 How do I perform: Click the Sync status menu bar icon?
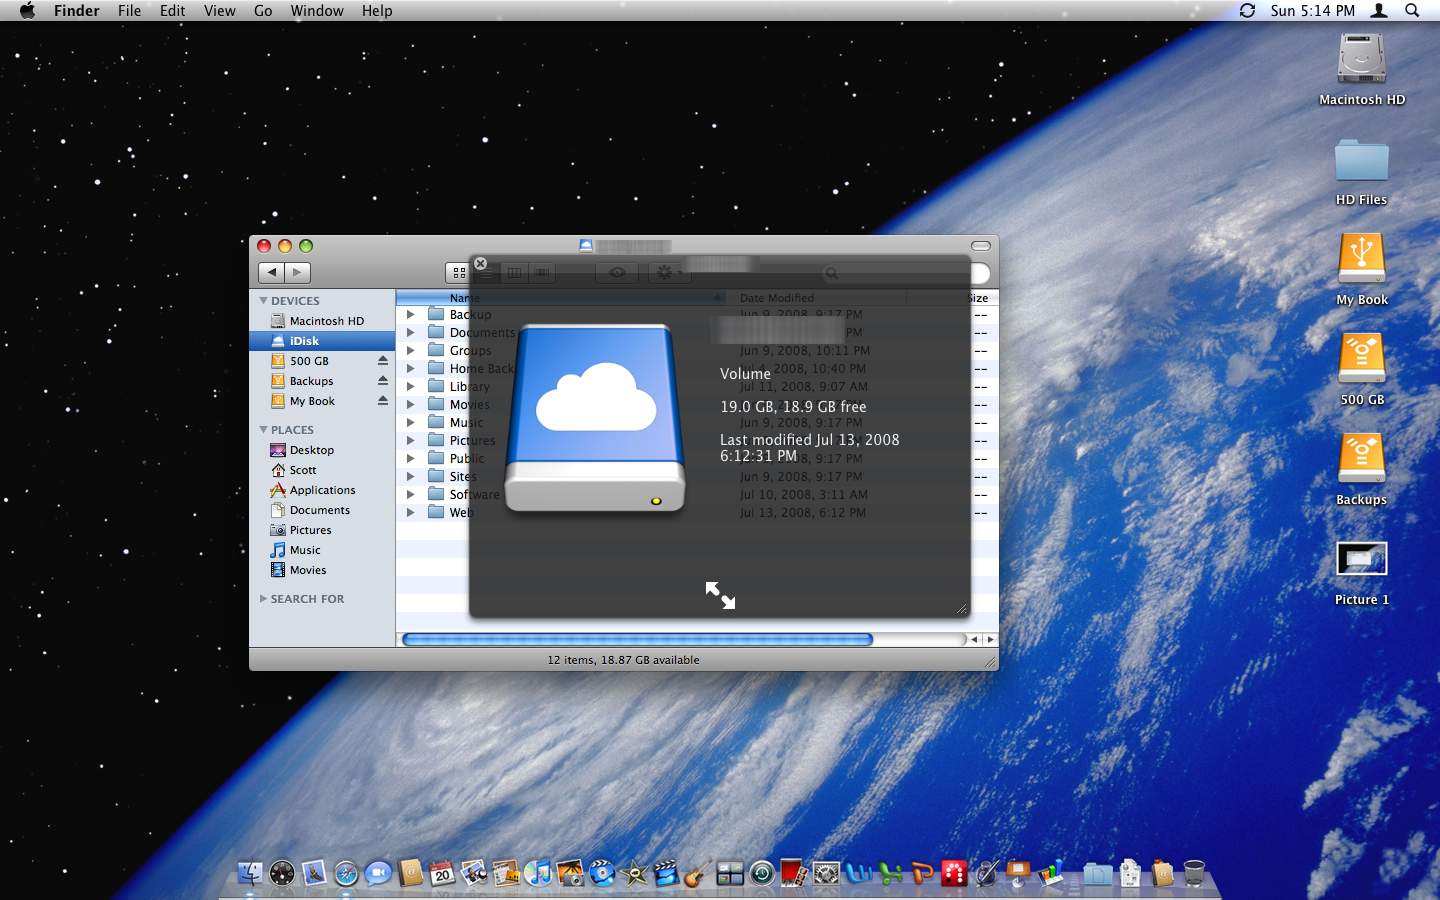(1247, 11)
